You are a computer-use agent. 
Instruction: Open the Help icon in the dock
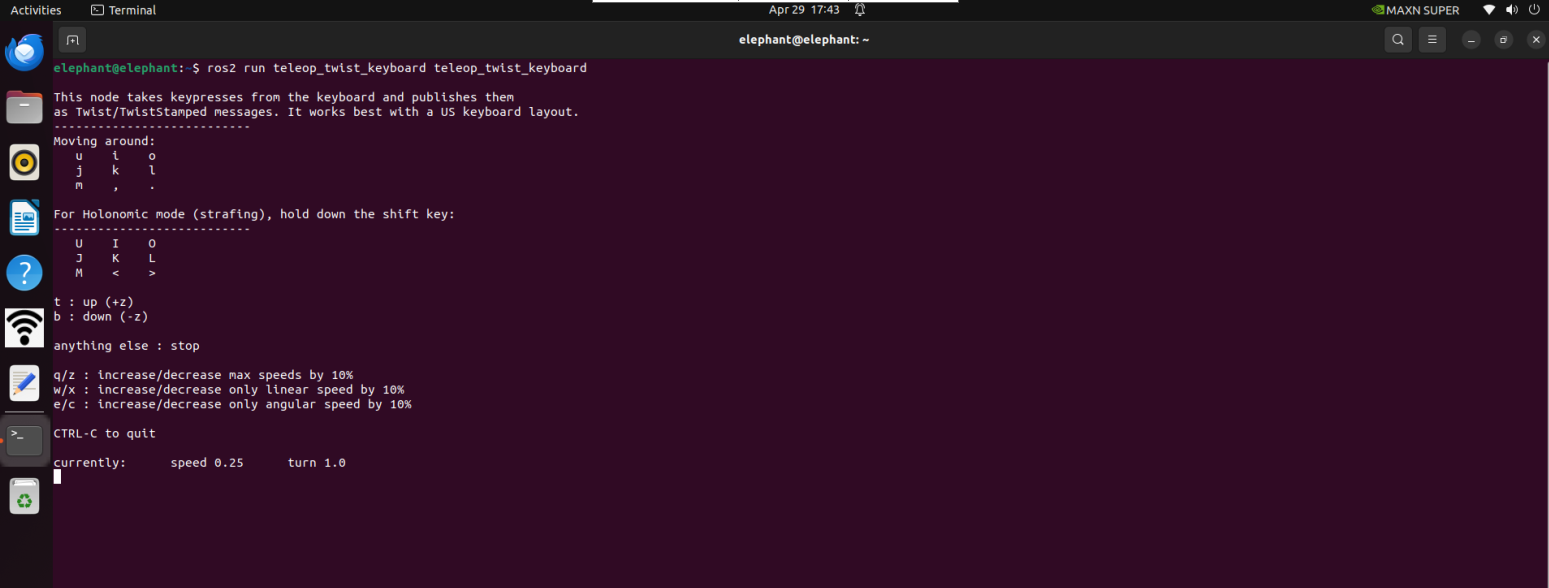coord(24,272)
